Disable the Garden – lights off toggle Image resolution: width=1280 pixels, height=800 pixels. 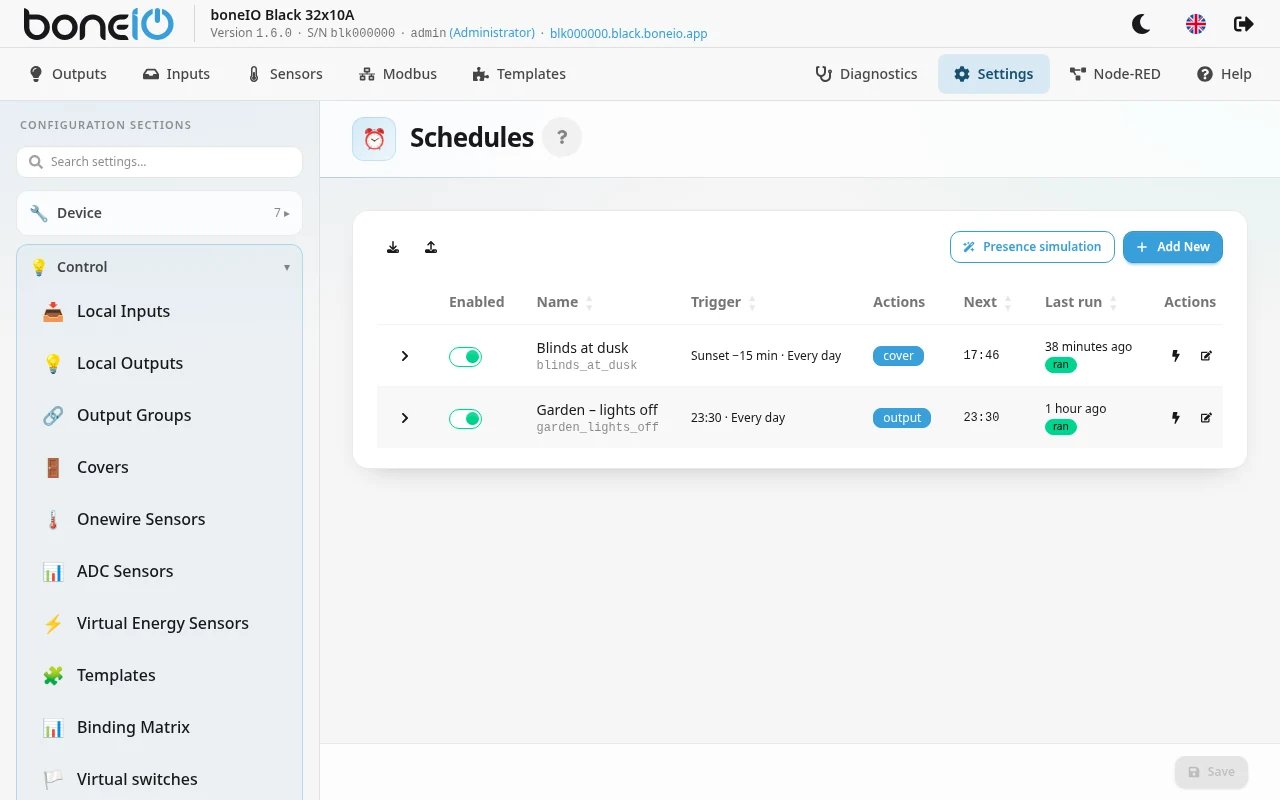465,418
